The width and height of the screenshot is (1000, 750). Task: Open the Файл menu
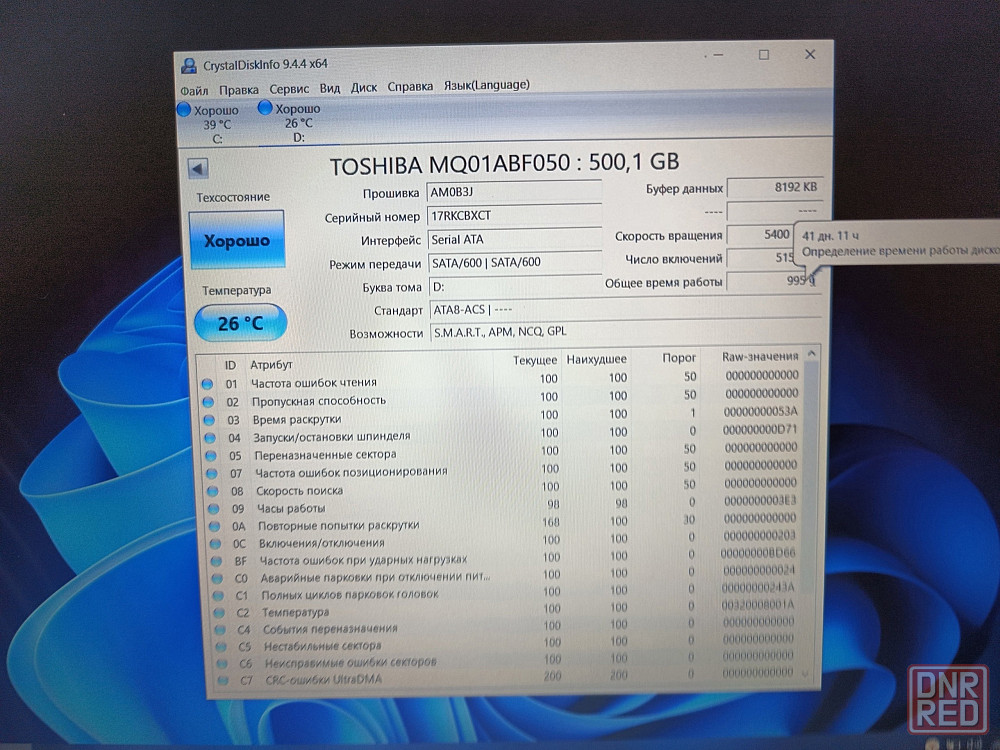[194, 89]
